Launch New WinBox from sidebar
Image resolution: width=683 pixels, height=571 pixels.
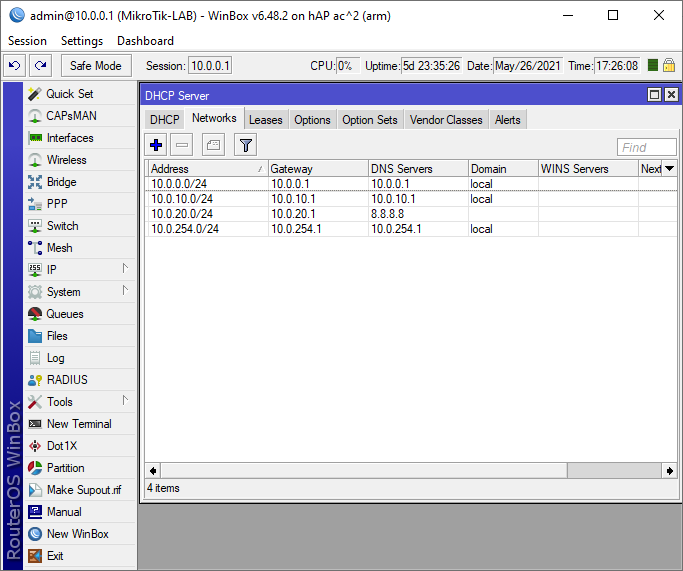pos(80,534)
